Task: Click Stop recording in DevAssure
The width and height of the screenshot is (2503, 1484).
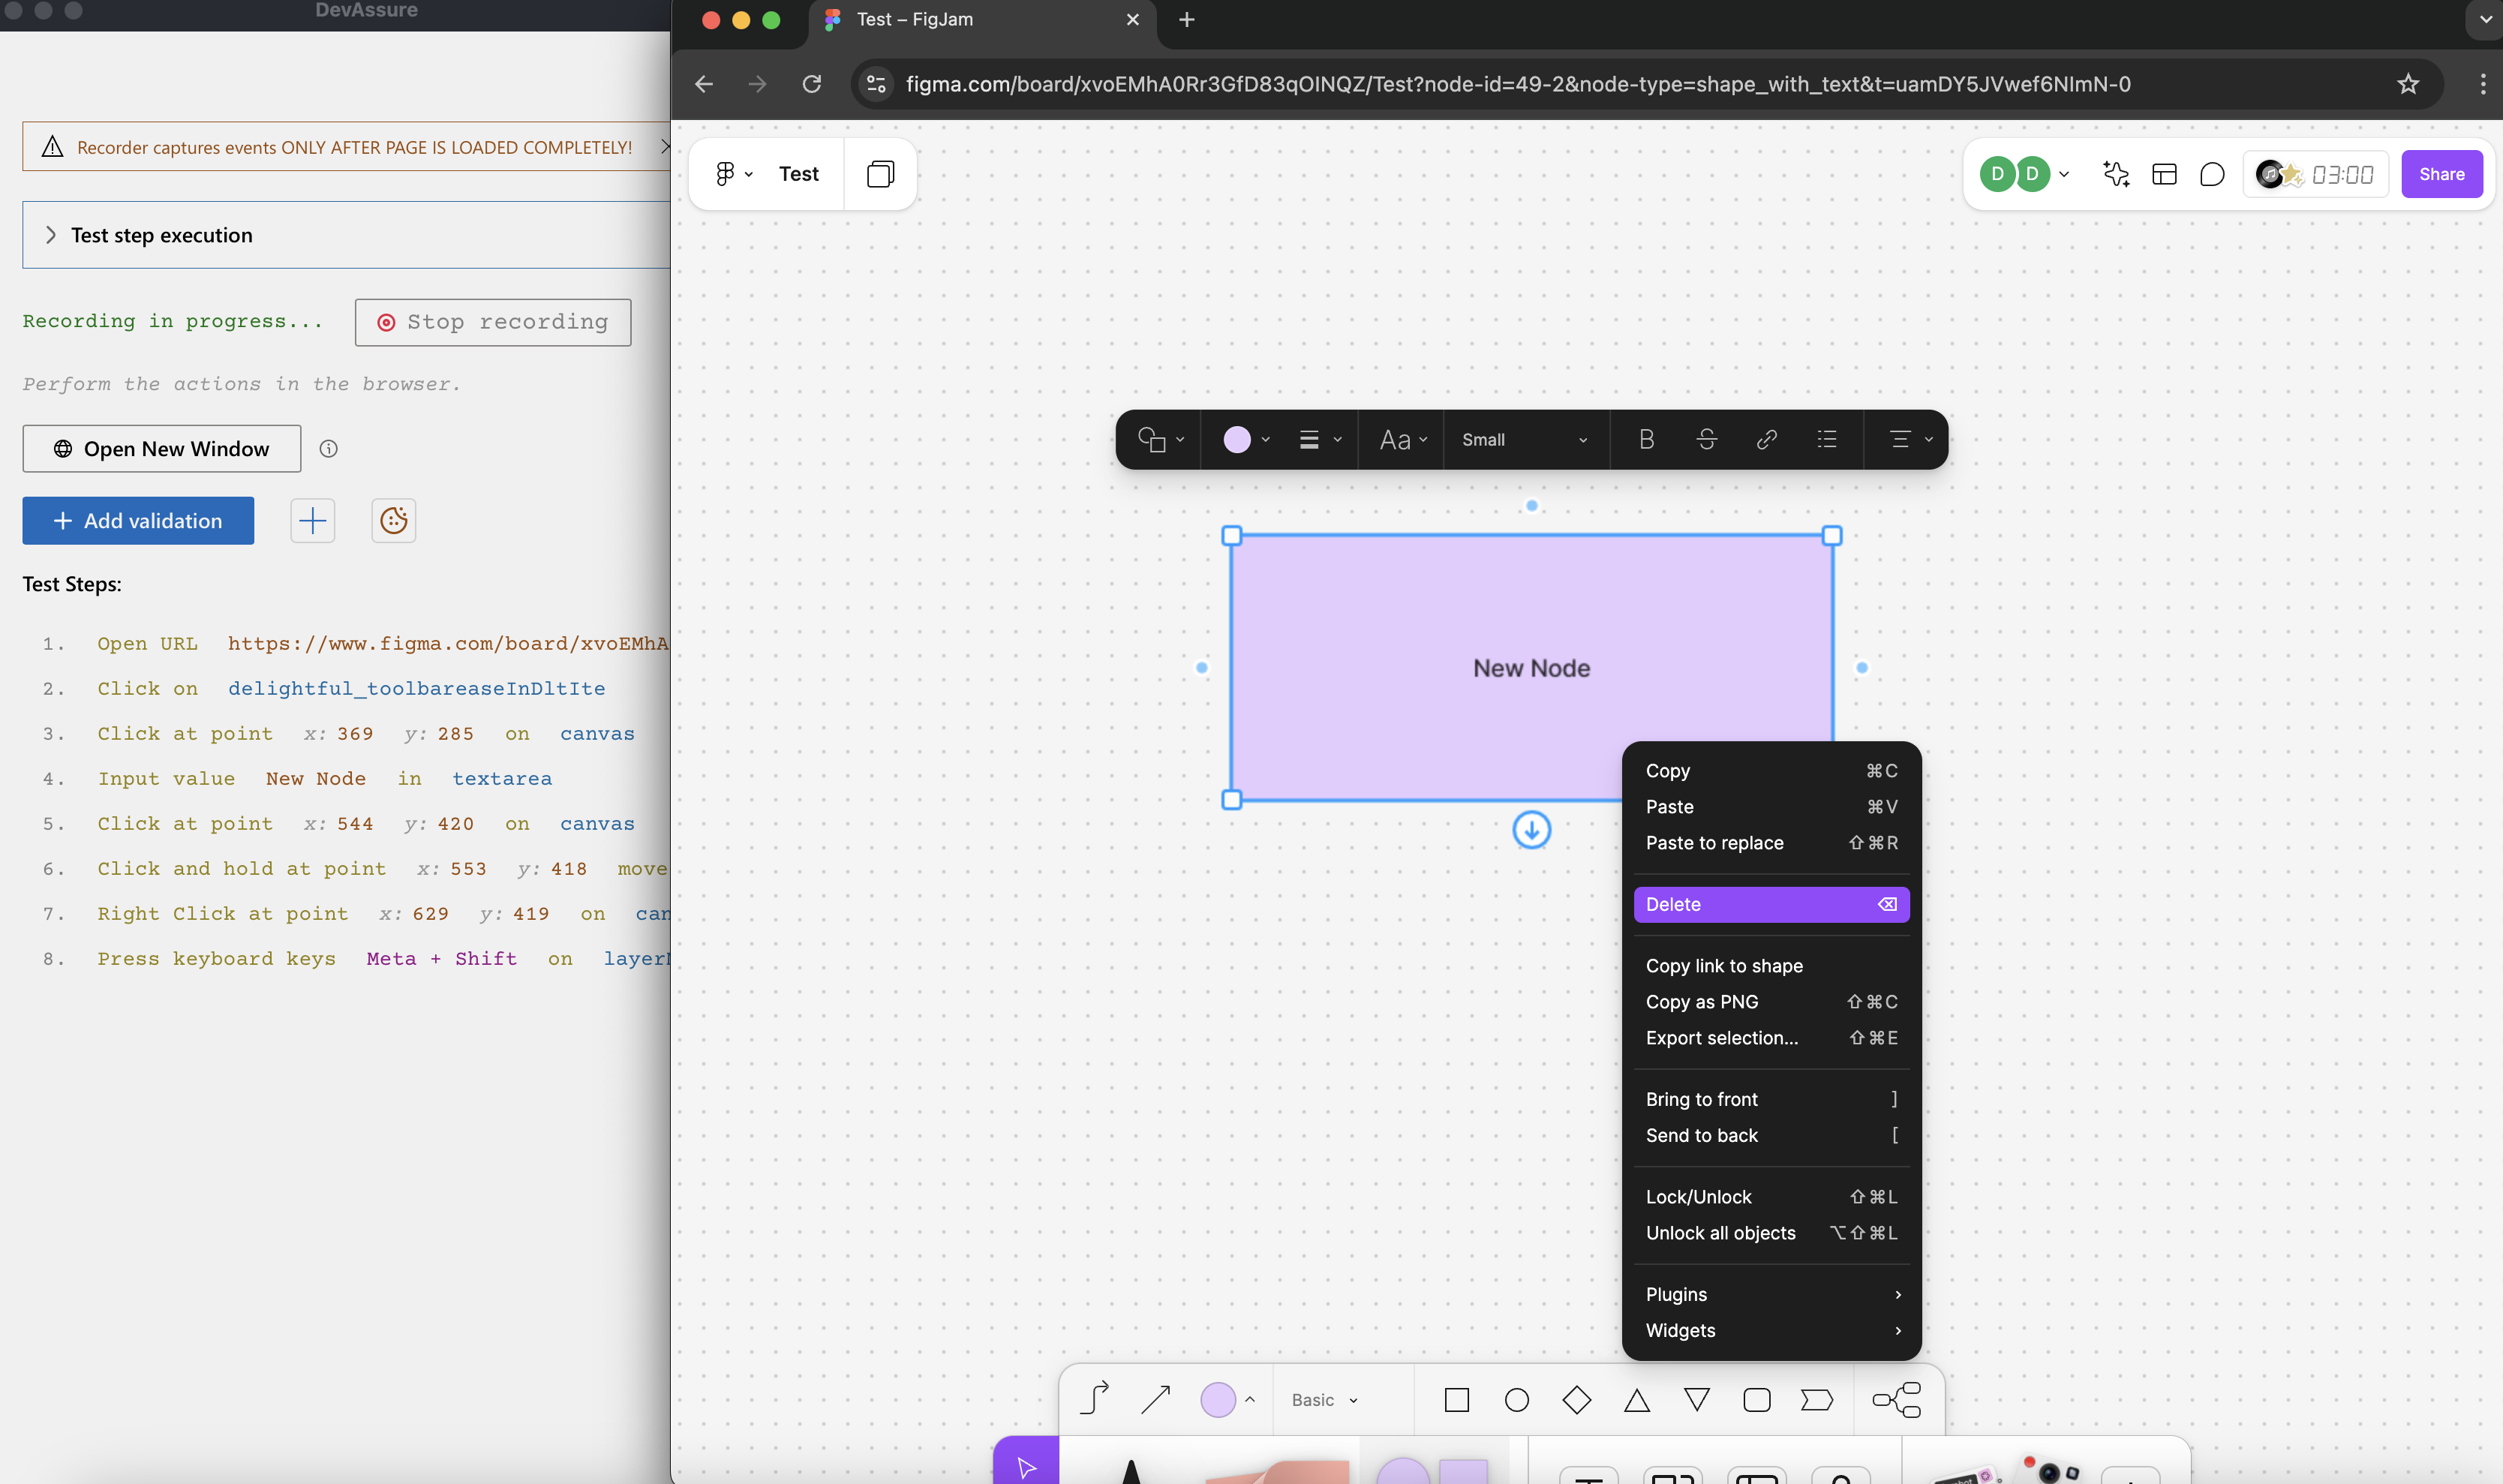Action: pos(492,322)
